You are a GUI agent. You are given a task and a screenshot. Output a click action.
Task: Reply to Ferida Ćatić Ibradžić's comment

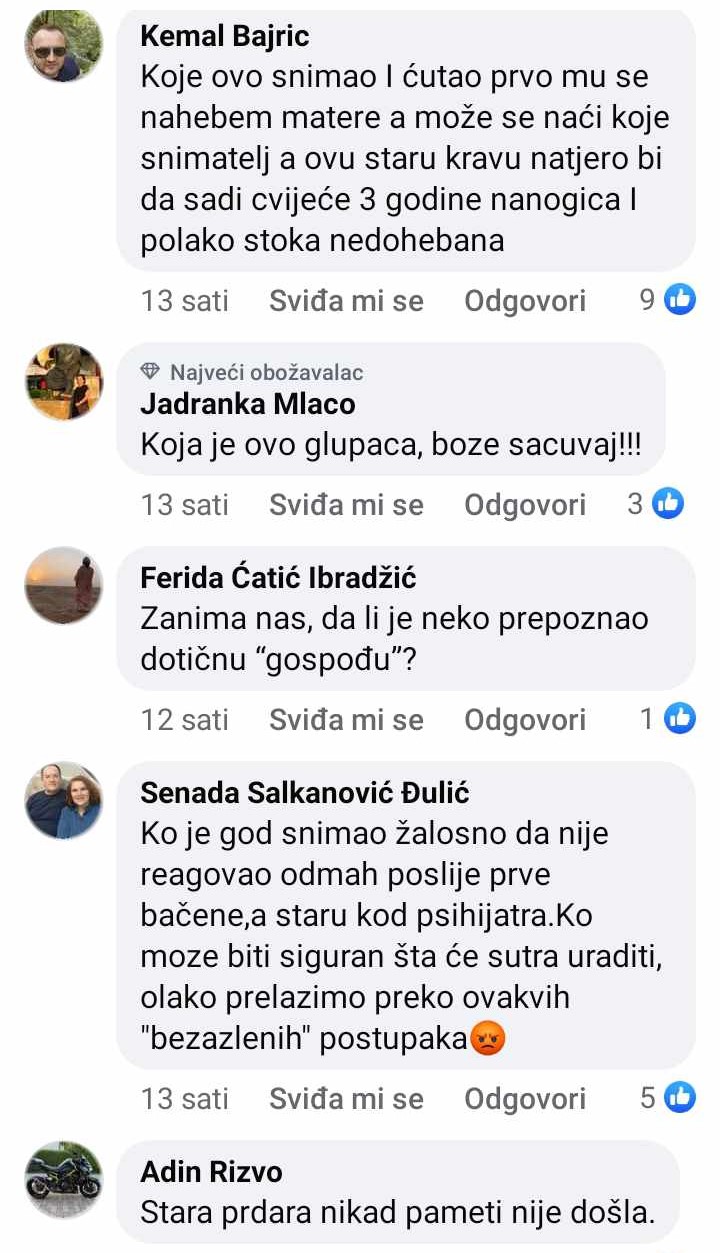(x=525, y=719)
